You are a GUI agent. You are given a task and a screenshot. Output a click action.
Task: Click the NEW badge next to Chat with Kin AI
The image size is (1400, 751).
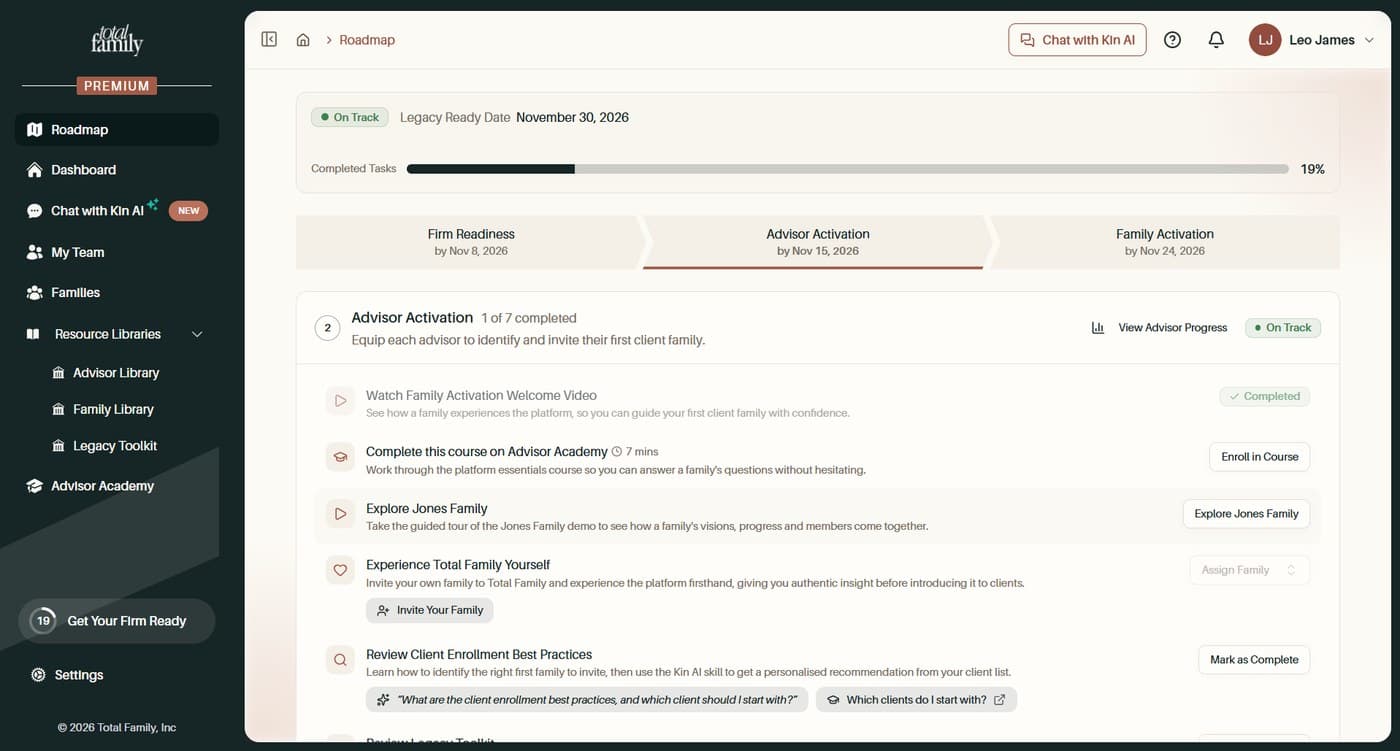click(x=188, y=211)
